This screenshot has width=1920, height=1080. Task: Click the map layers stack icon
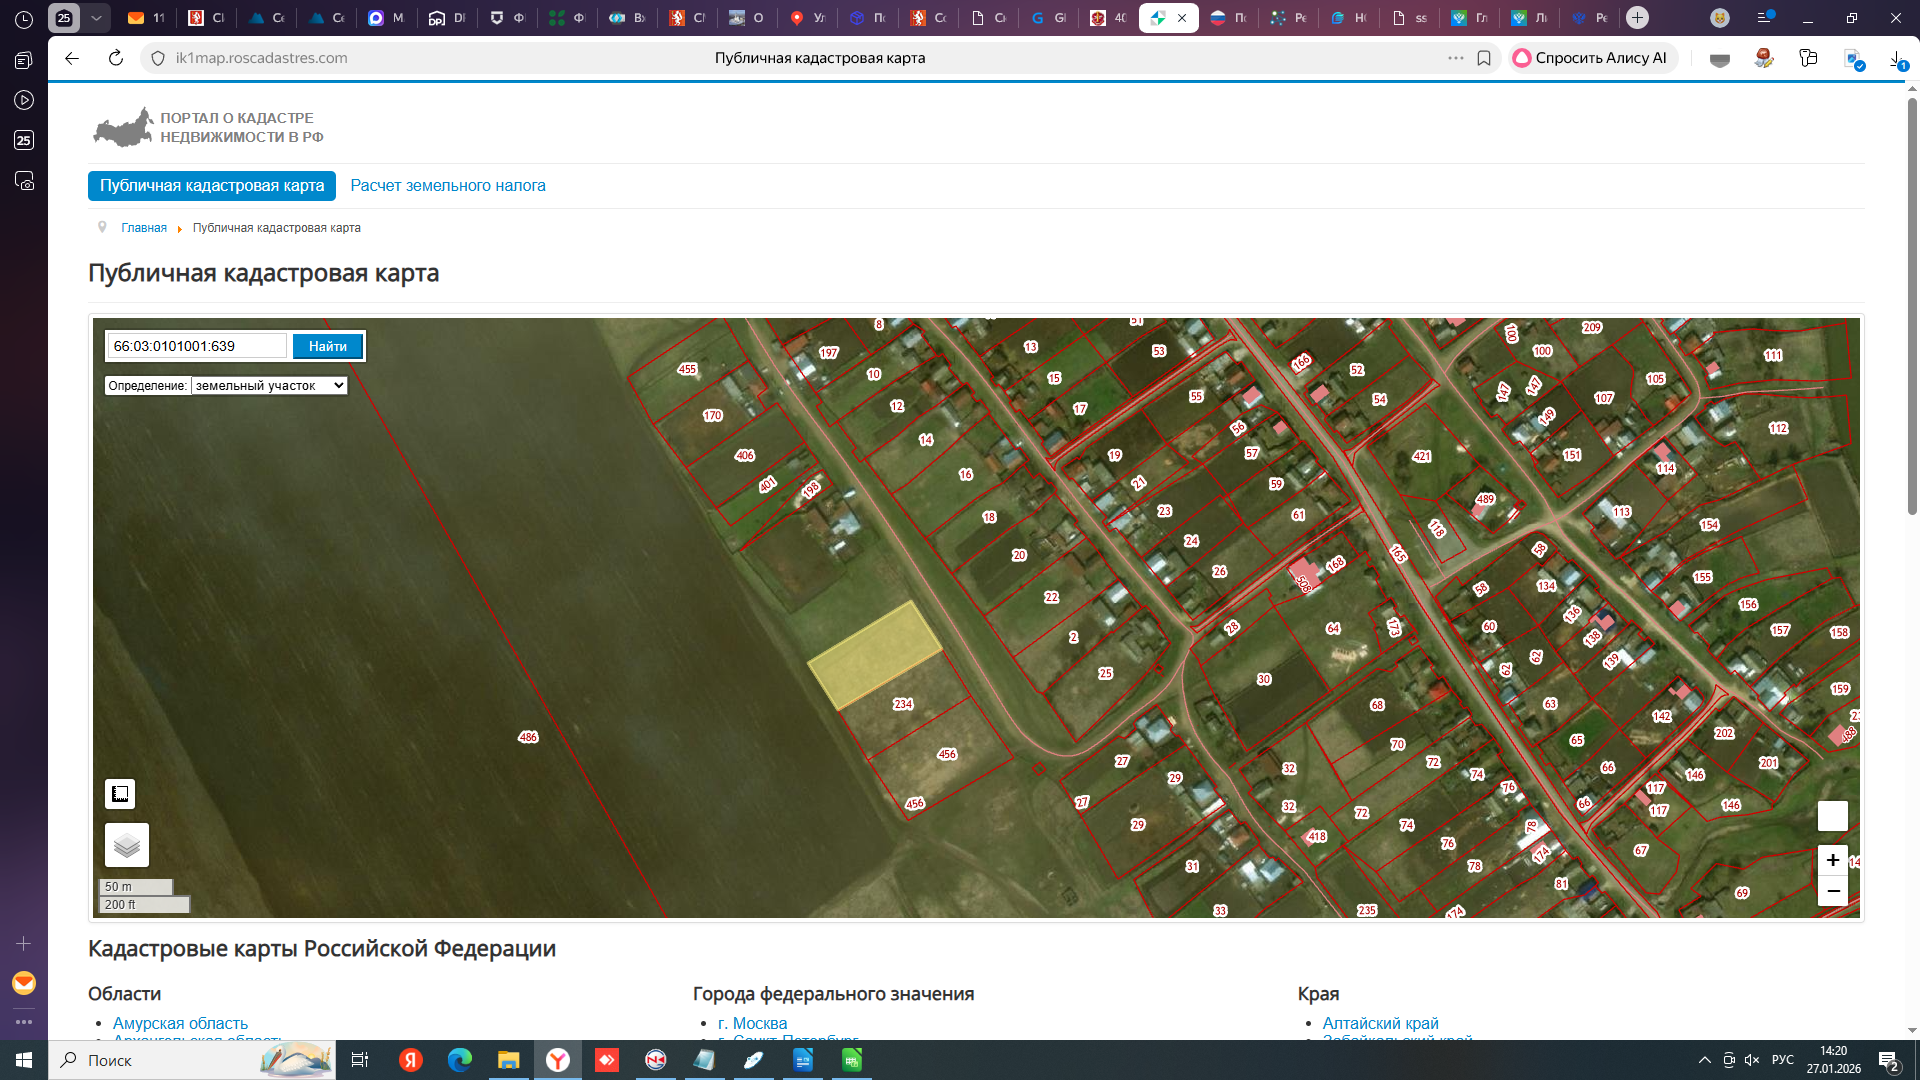126,845
